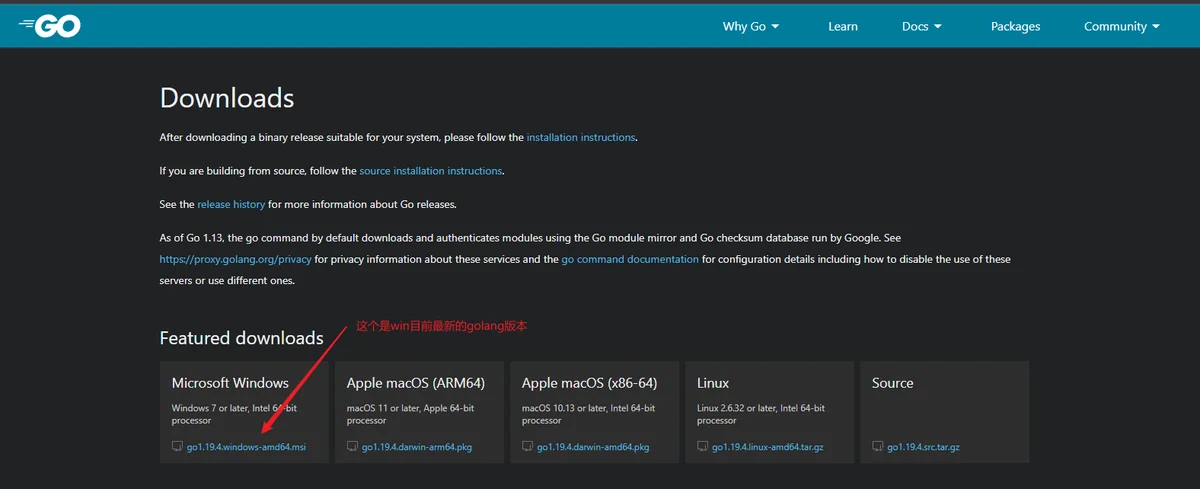Screen dimensions: 1200x489
Task: Click the Downloads page heading
Action: [x=227, y=98]
